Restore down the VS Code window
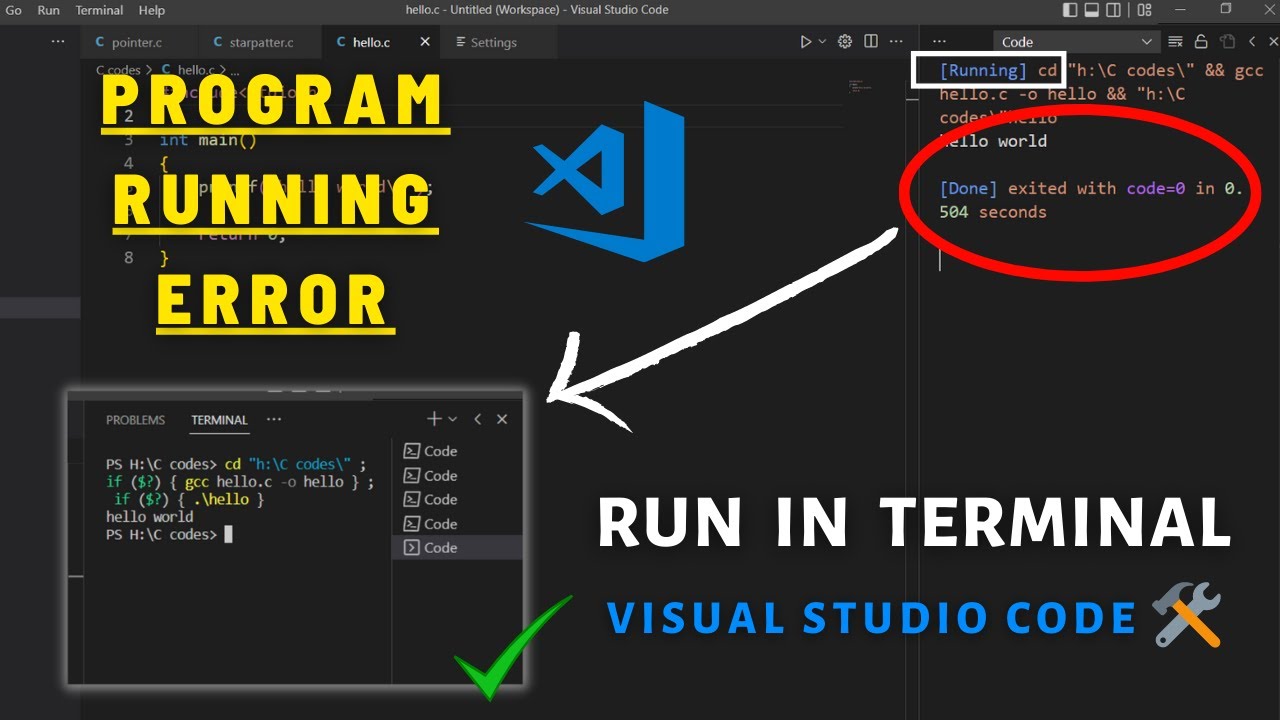This screenshot has height=720, width=1280. click(1226, 10)
